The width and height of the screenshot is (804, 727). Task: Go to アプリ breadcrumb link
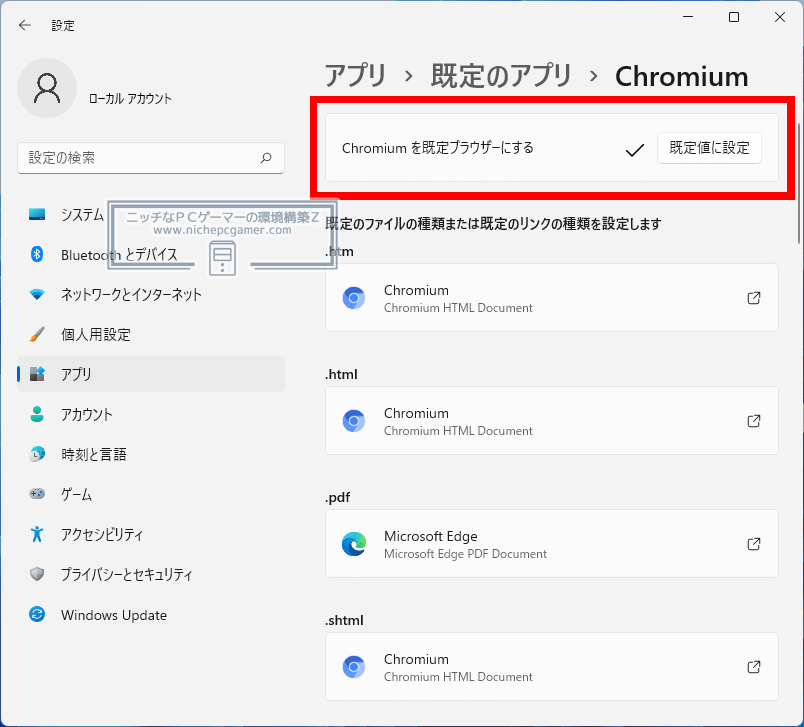click(355, 76)
